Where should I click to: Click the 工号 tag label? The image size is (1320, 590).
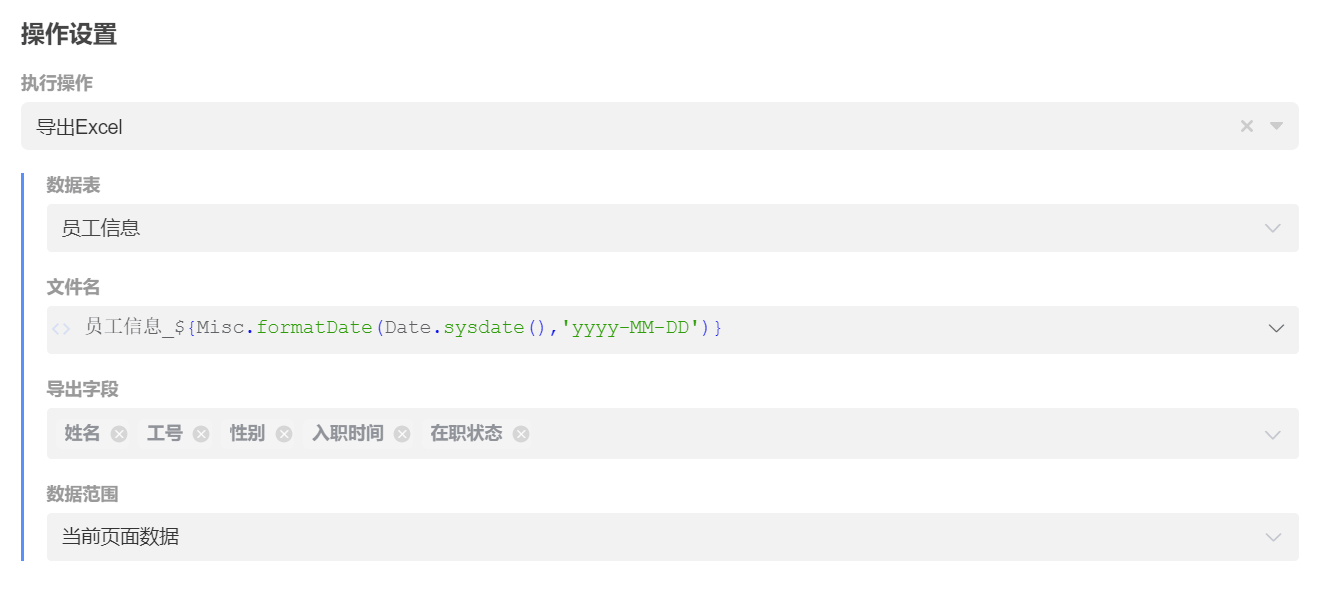click(x=165, y=433)
